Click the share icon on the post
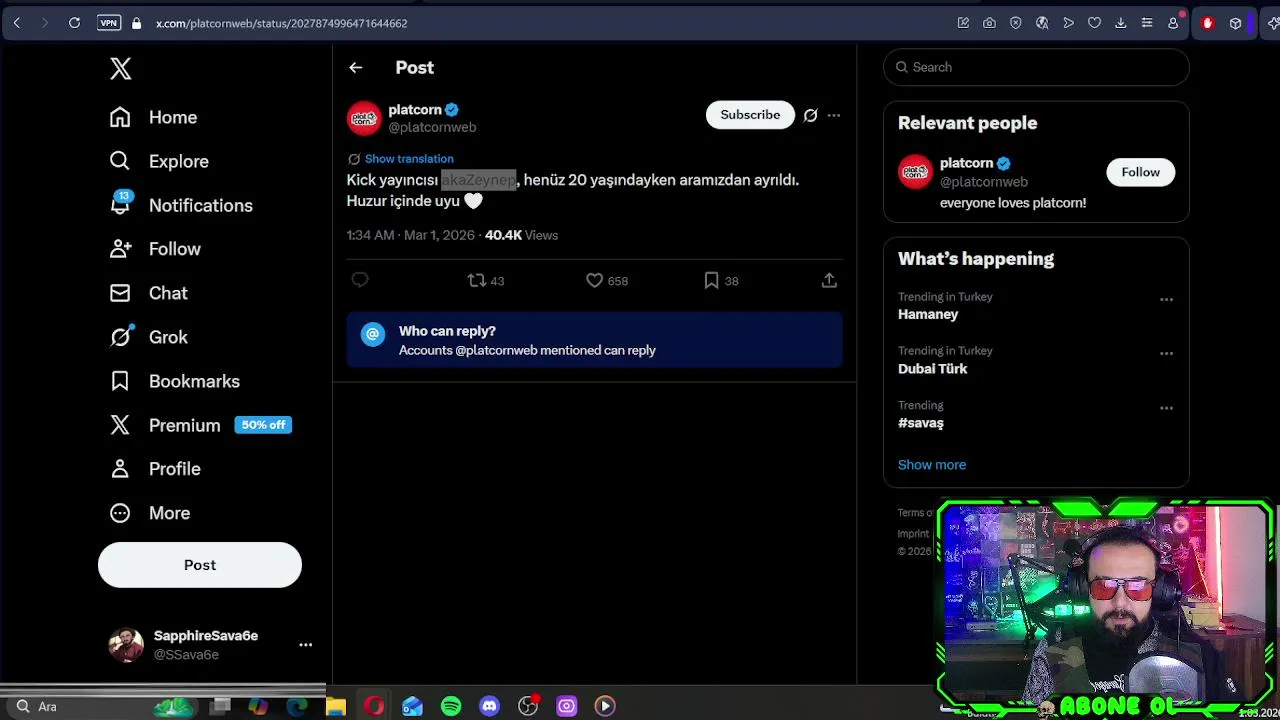 pos(829,281)
